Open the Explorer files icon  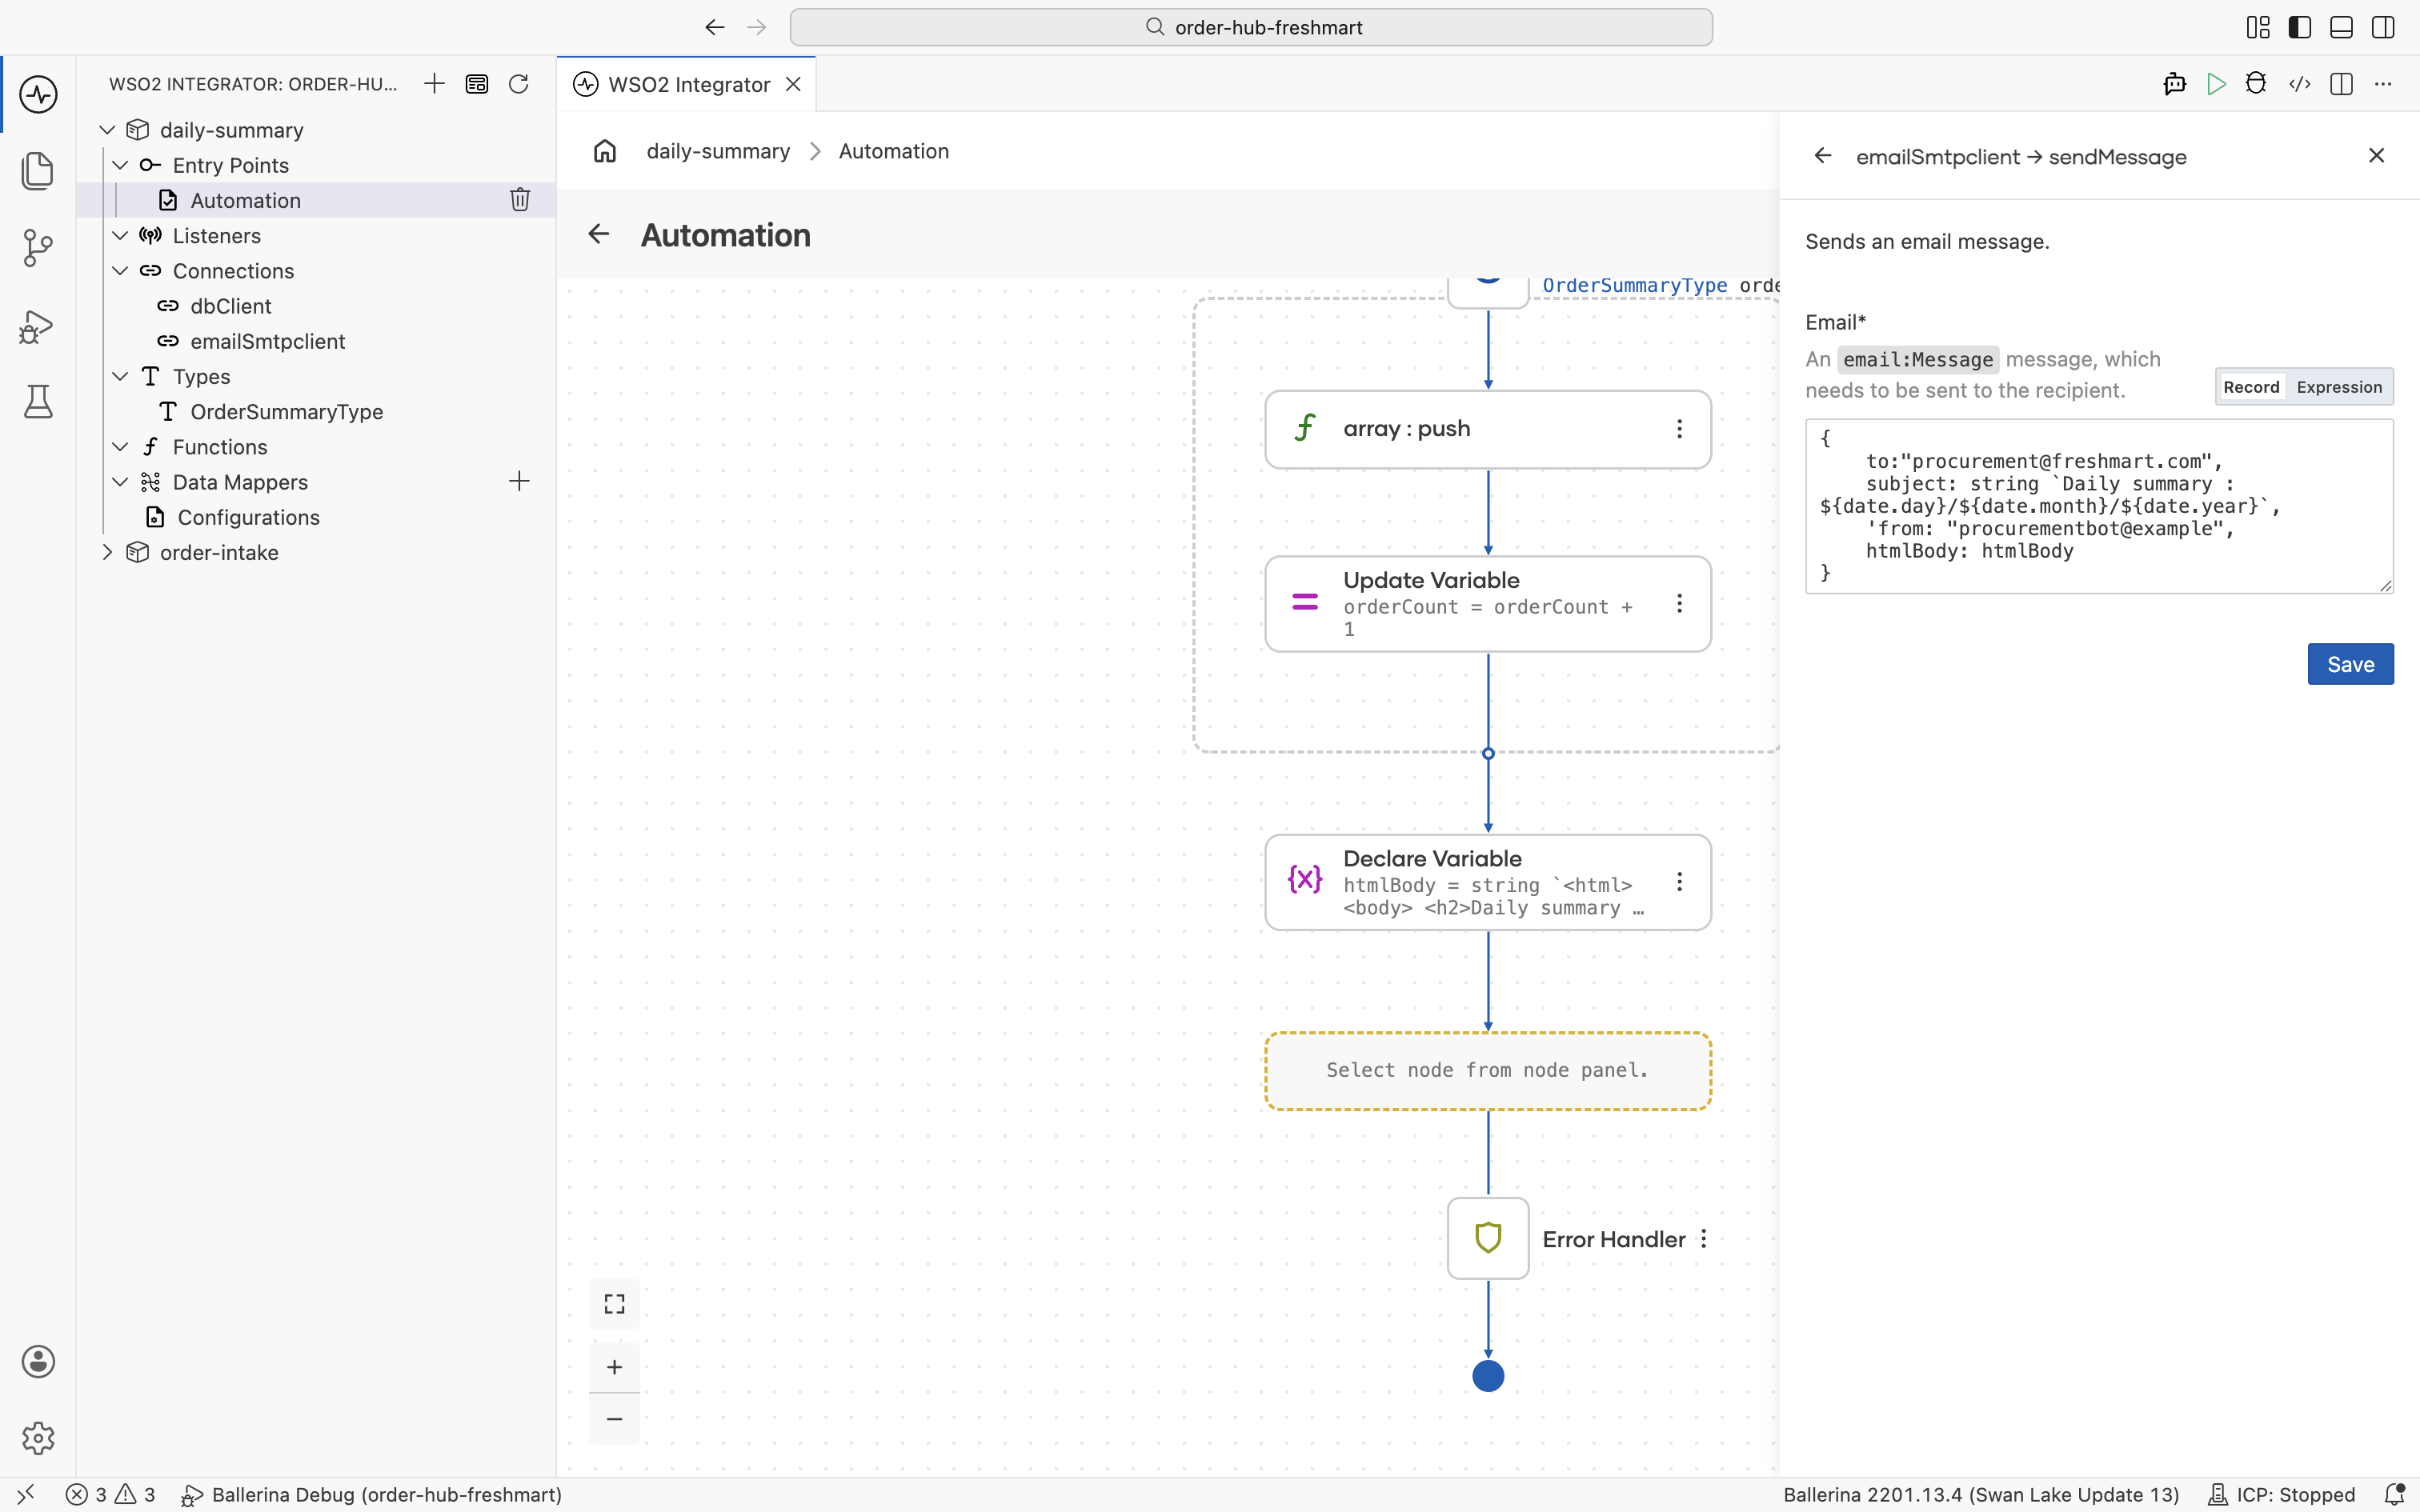(x=38, y=171)
